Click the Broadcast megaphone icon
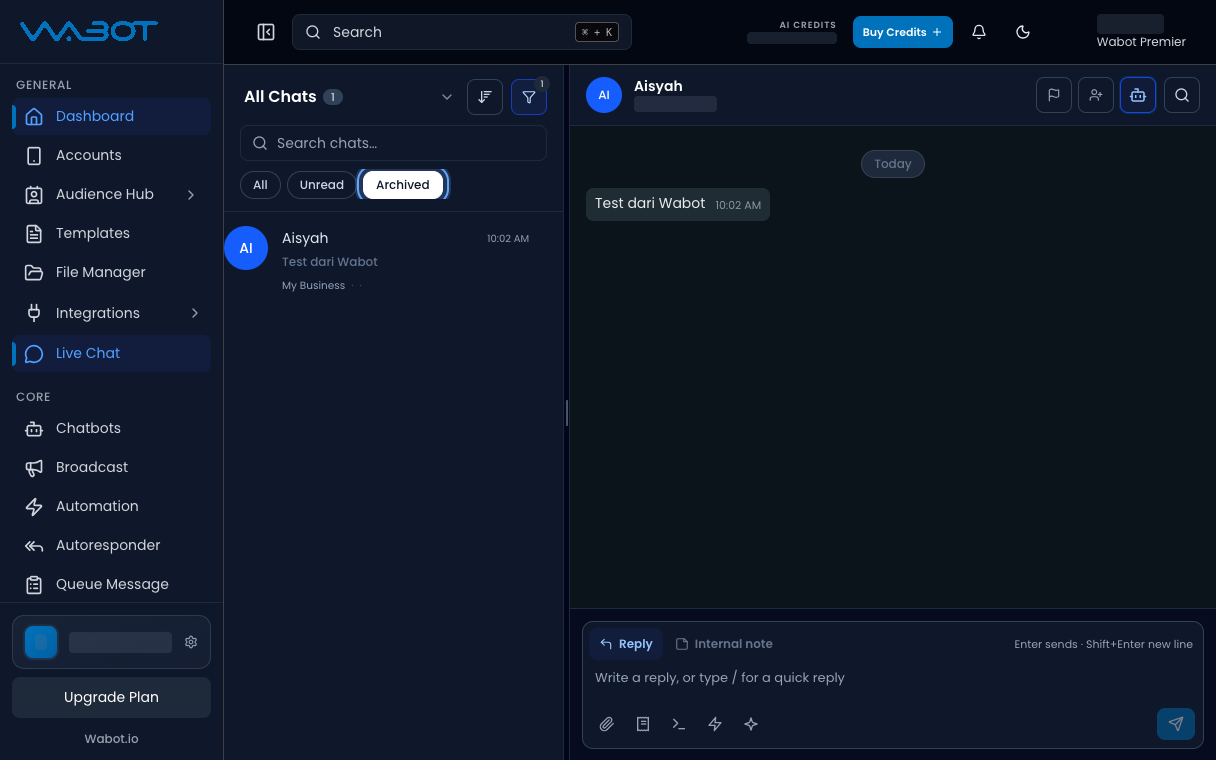 click(x=34, y=467)
